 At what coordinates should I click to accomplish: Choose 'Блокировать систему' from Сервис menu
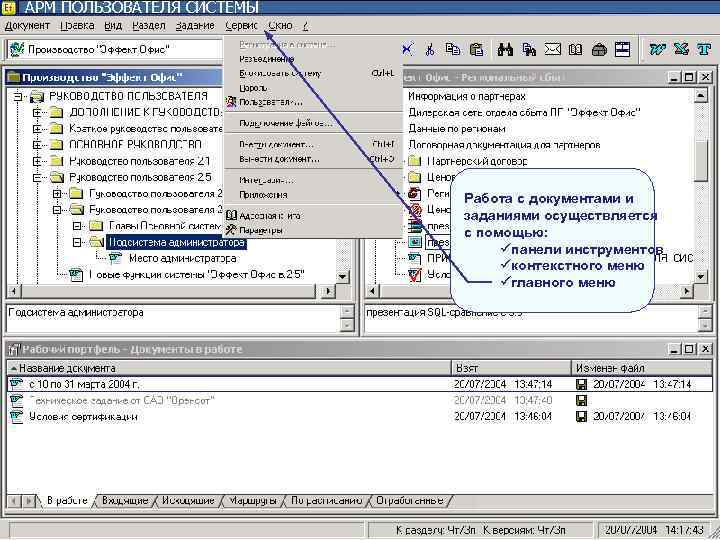click(x=312, y=73)
